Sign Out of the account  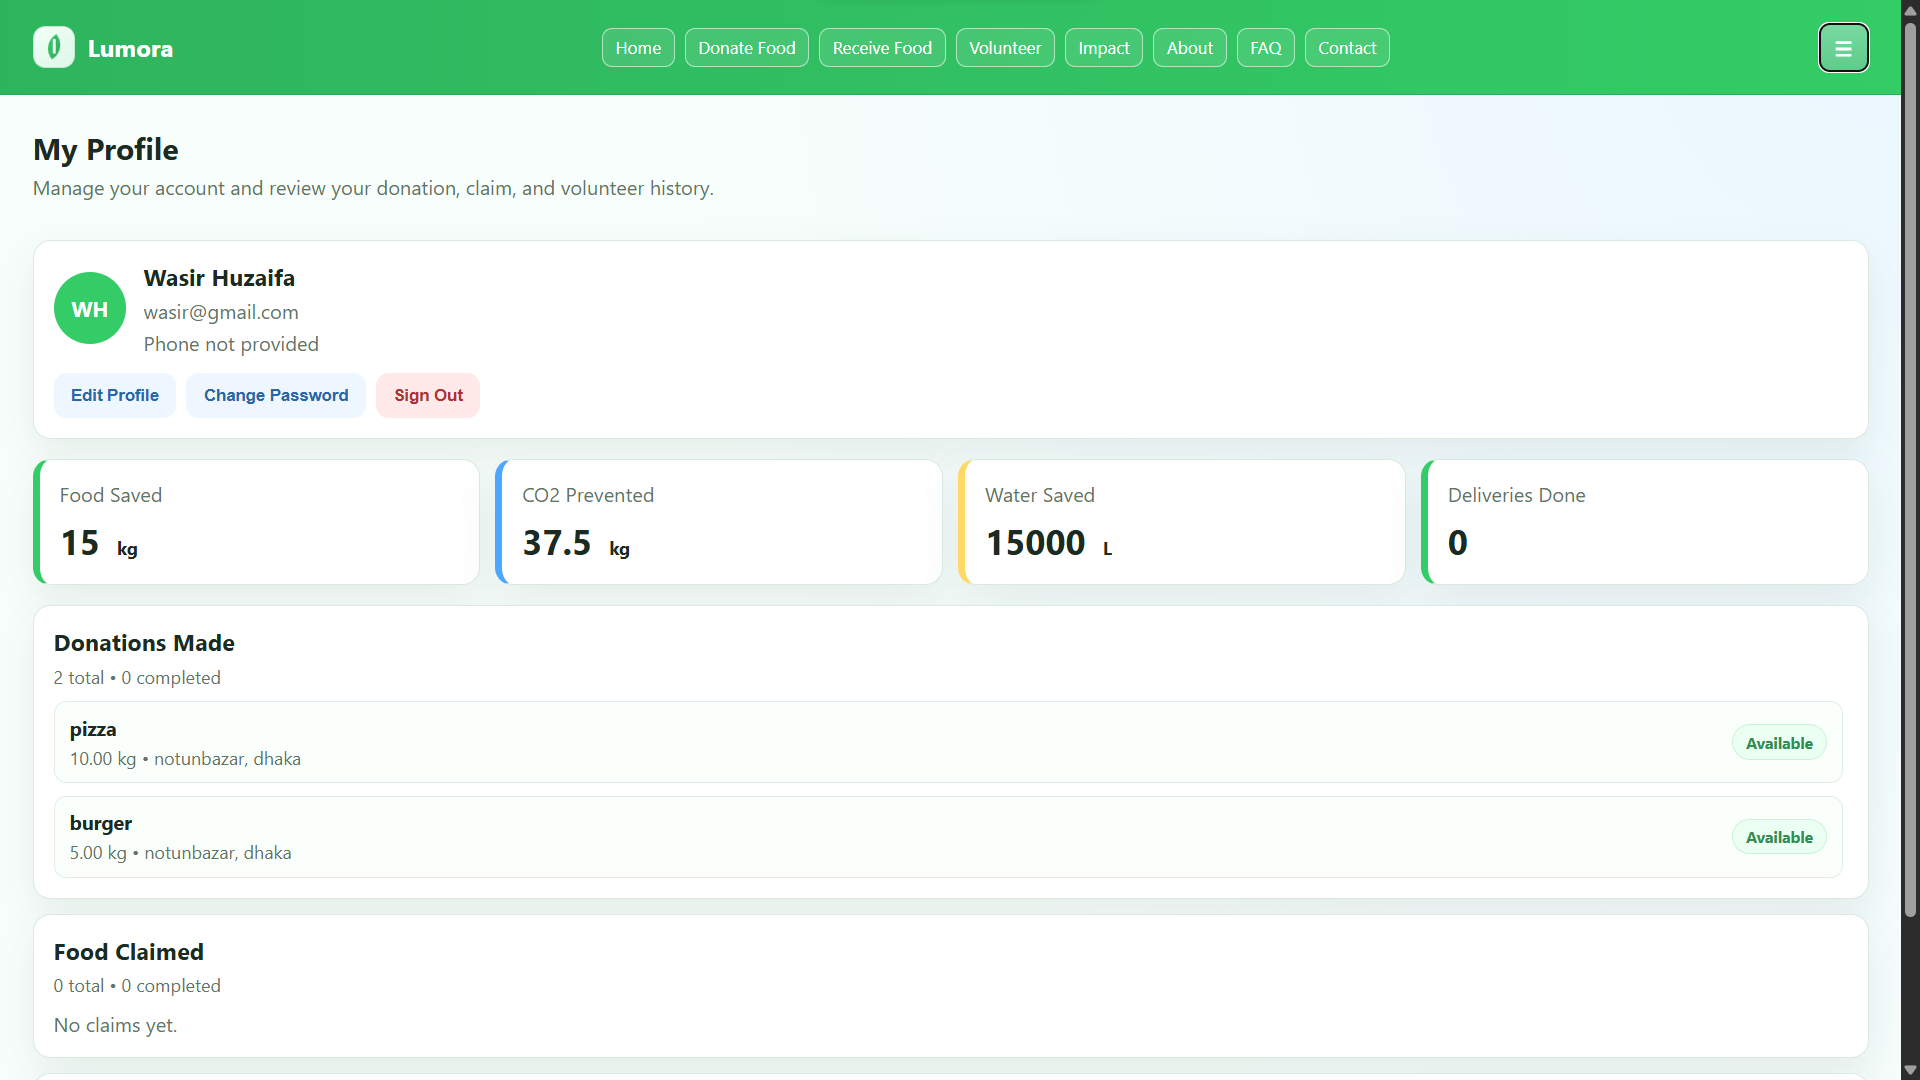pyautogui.click(x=428, y=395)
